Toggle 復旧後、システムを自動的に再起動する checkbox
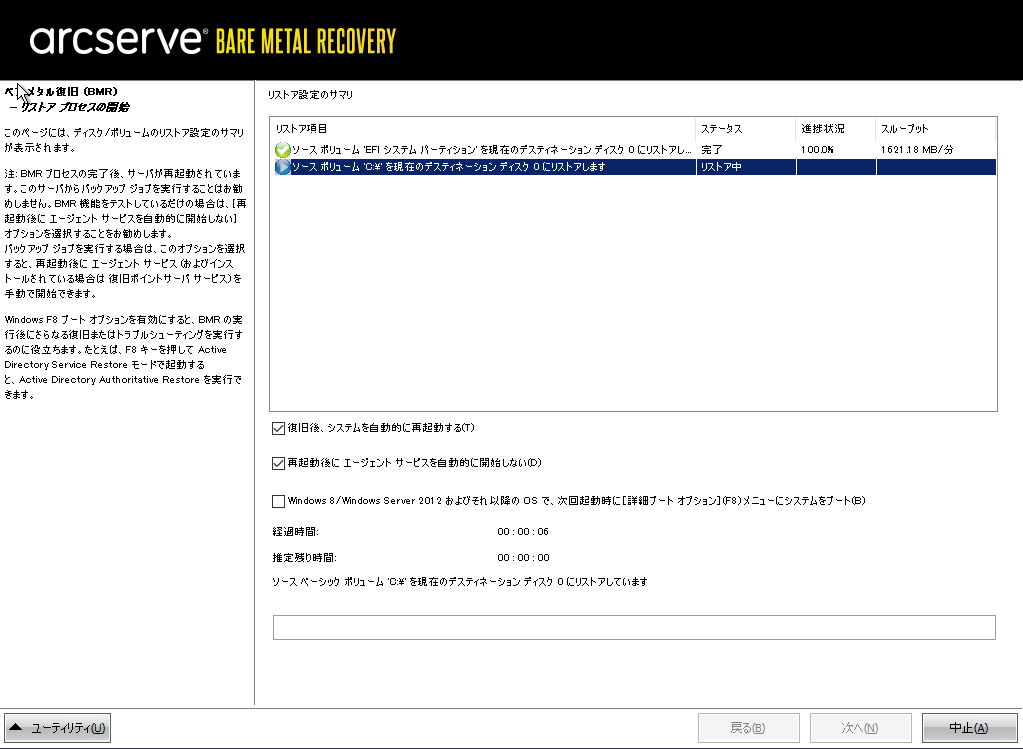This screenshot has width=1023, height=749. pos(279,428)
